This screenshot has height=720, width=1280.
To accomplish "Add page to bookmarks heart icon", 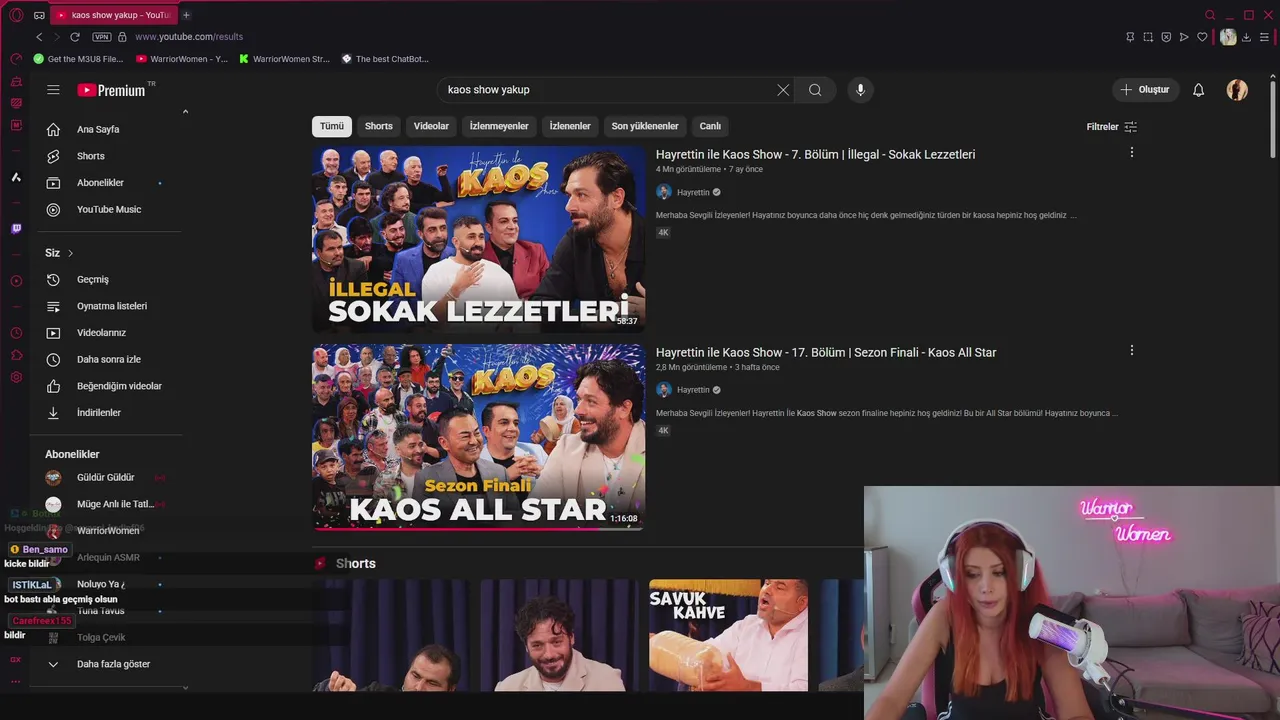I will click(x=1202, y=37).
